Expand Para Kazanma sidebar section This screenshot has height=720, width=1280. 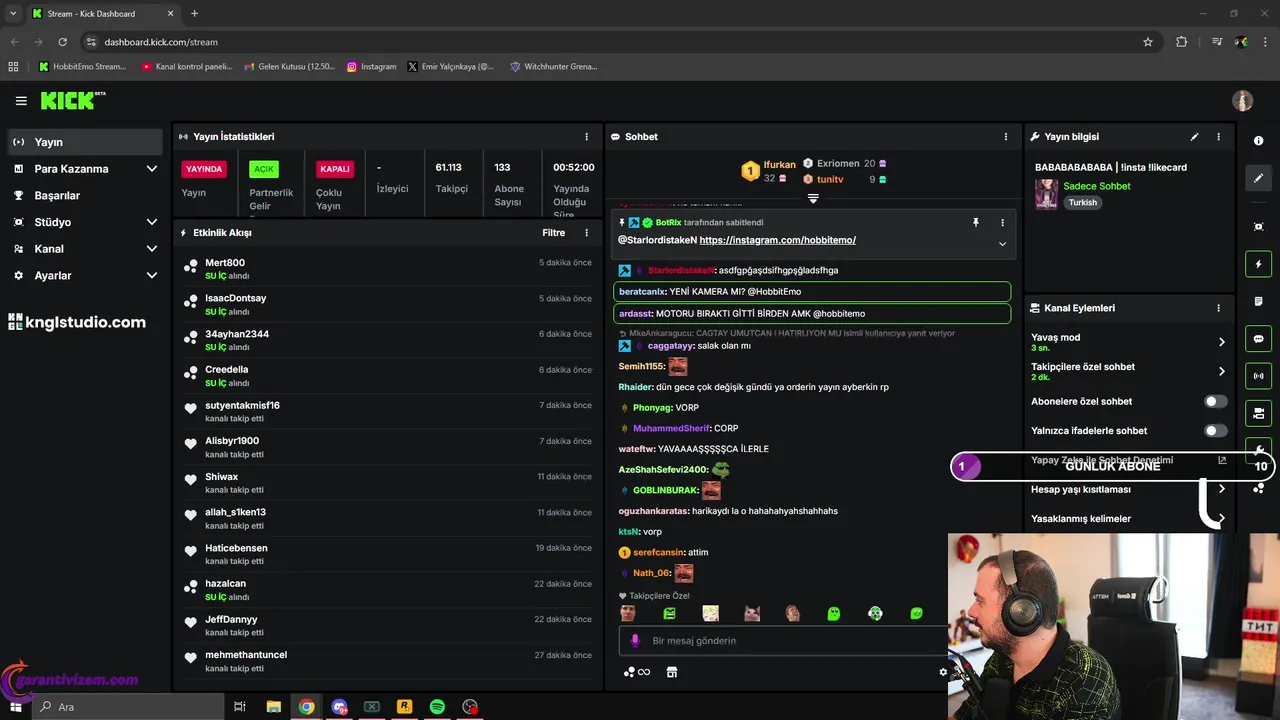(x=152, y=169)
